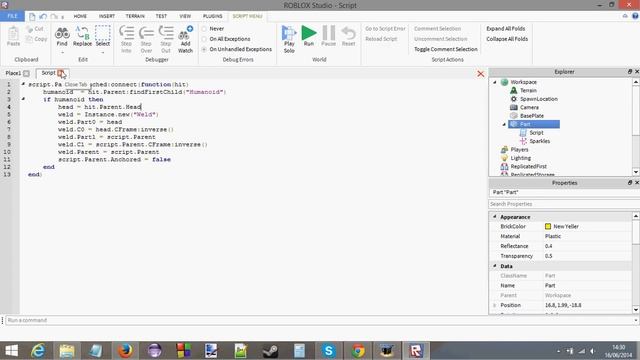The image size is (640, 360).
Task: Open Skype from the taskbar
Action: click(329, 351)
